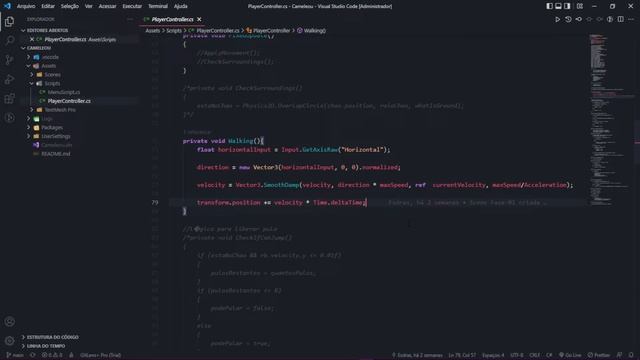Viewport: 640px width, 360px height.
Task: Click the Assets breadcrumb segment
Action: point(153,31)
